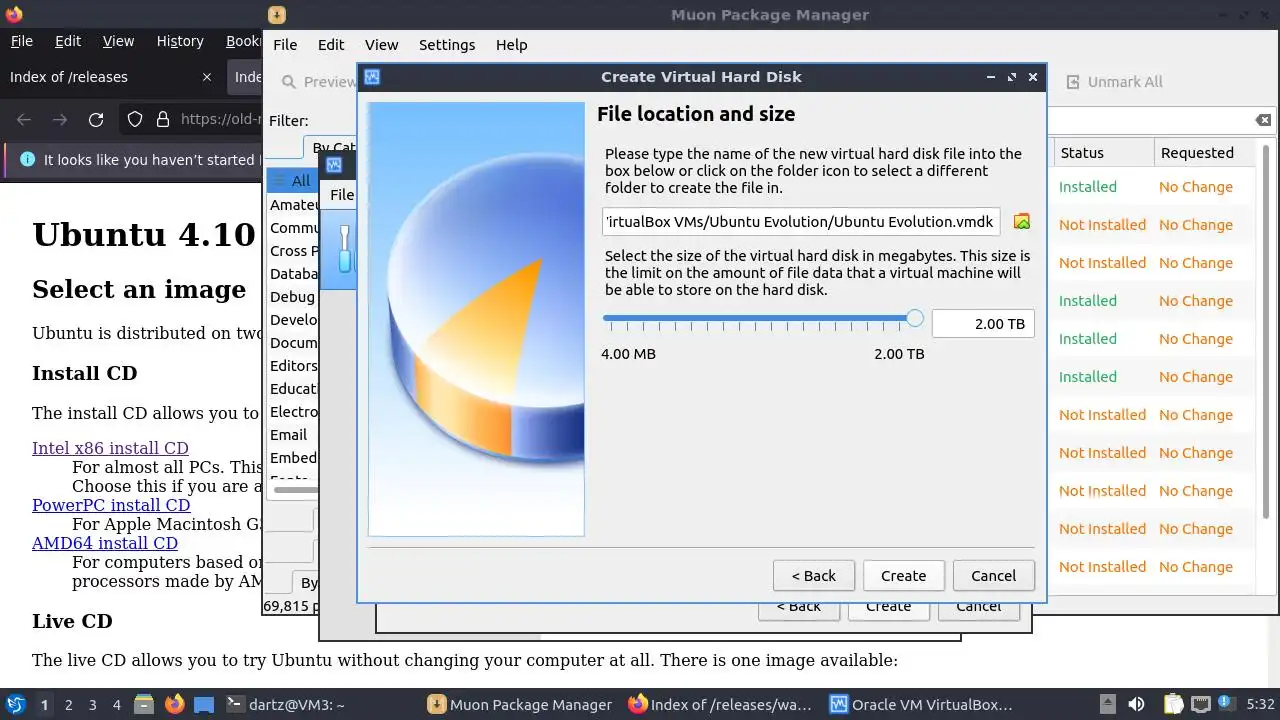Viewport: 1280px width, 720px height.
Task: Open the Firefox File menu
Action: (x=21, y=41)
